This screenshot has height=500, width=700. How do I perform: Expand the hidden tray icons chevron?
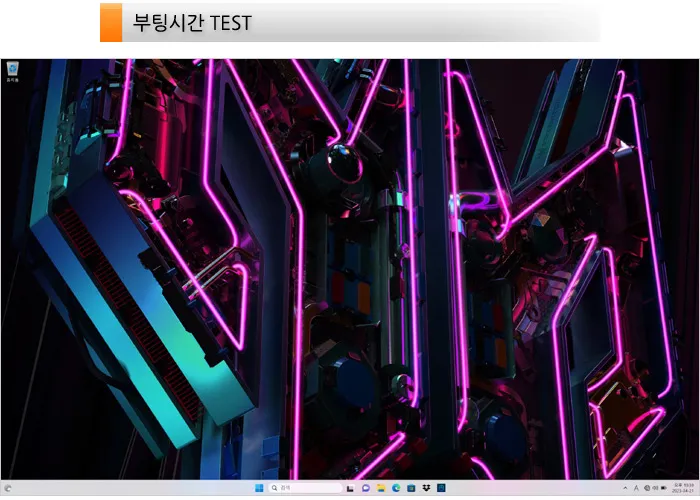coord(625,488)
